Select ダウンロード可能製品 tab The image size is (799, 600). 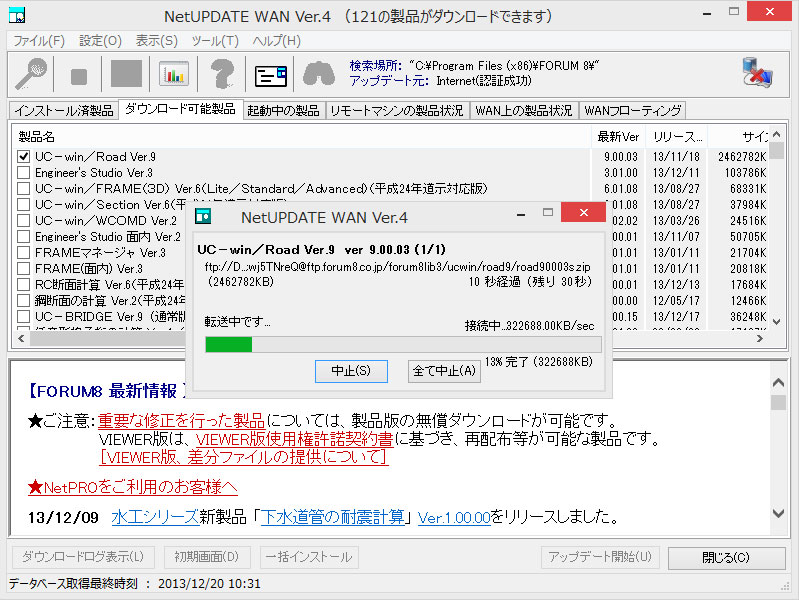click(x=180, y=109)
